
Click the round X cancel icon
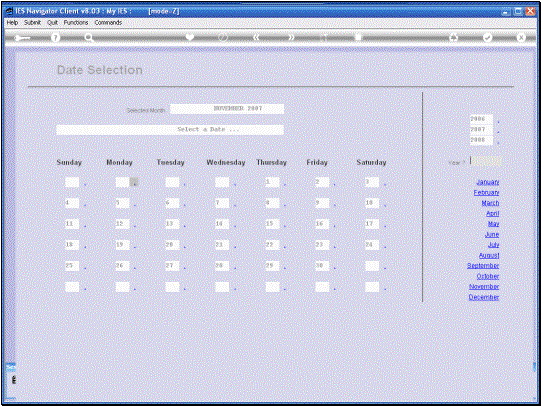click(521, 38)
